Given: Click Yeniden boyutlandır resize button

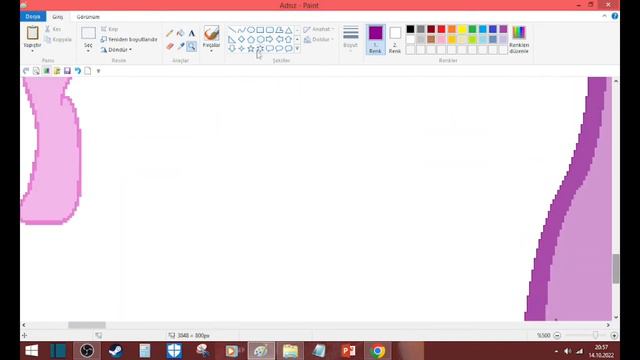Looking at the screenshot, I should point(129,39).
